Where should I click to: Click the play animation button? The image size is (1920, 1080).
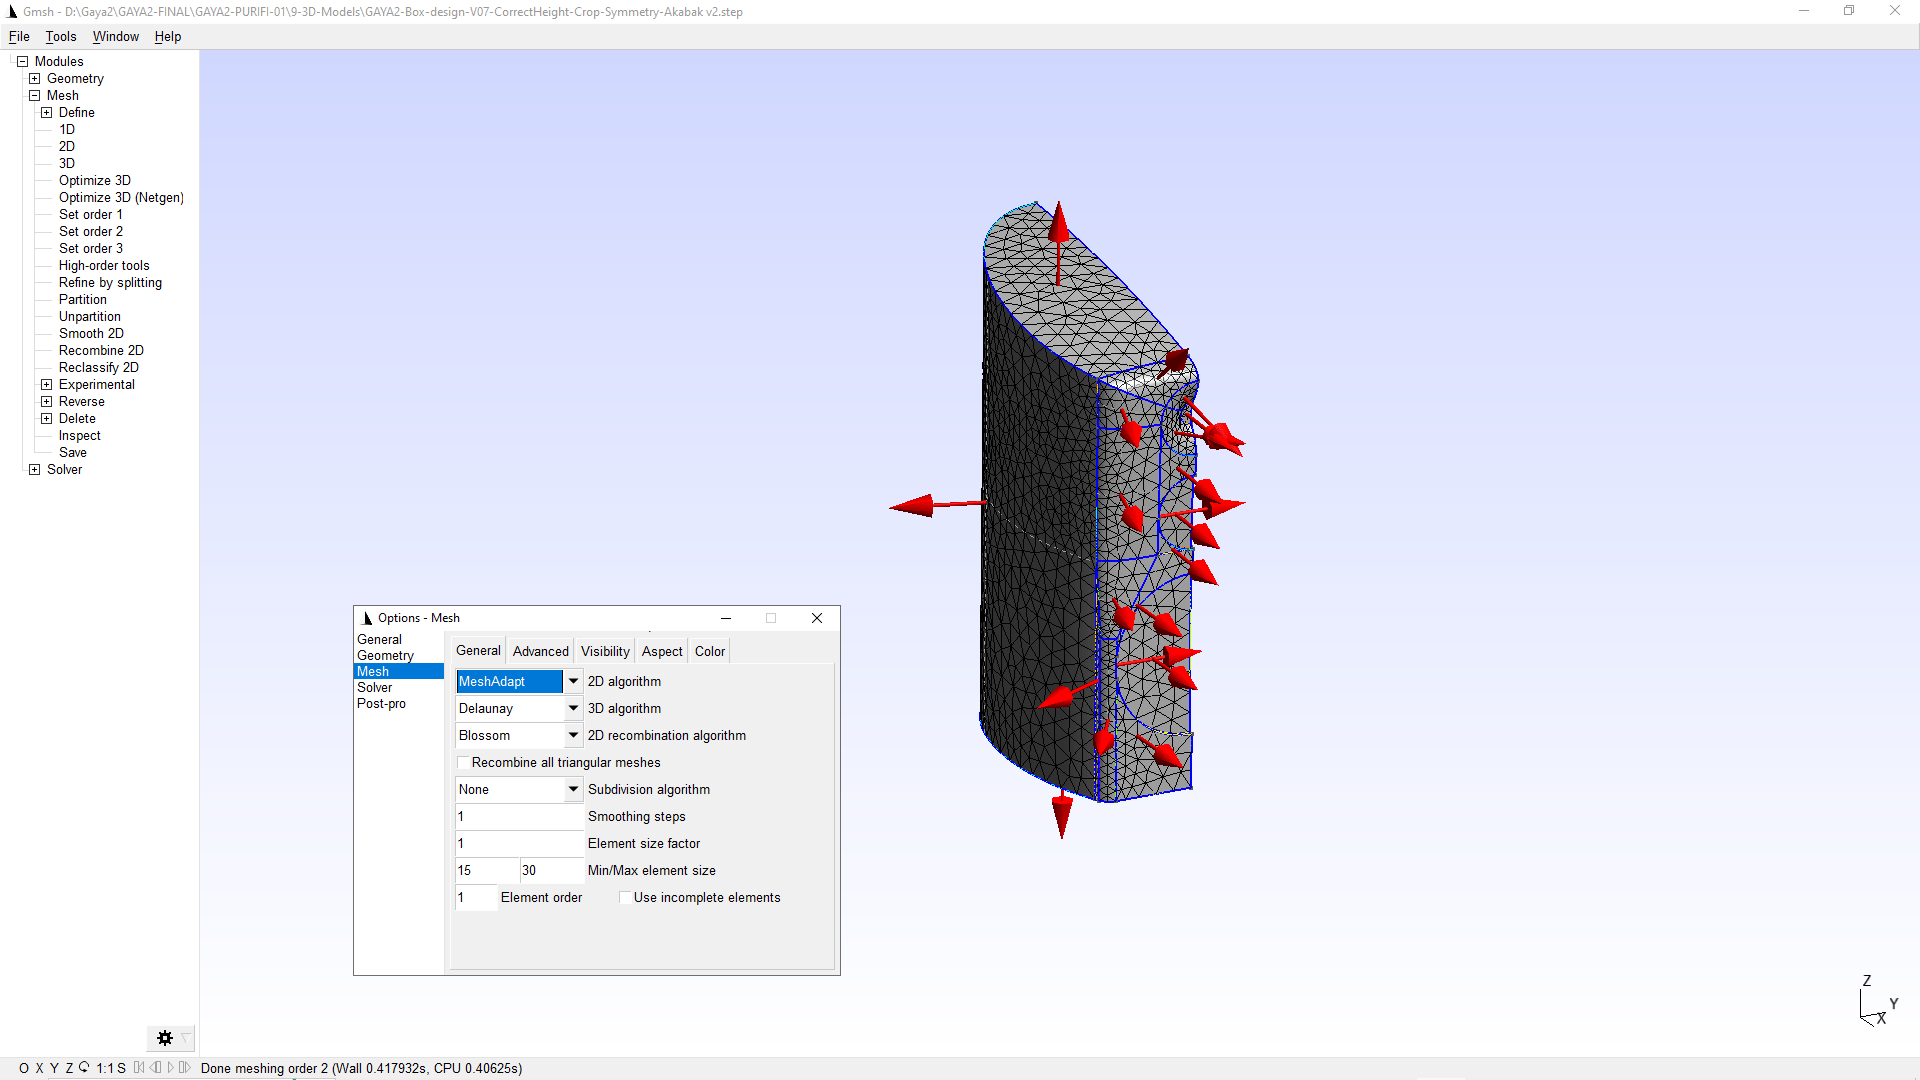tap(170, 1067)
